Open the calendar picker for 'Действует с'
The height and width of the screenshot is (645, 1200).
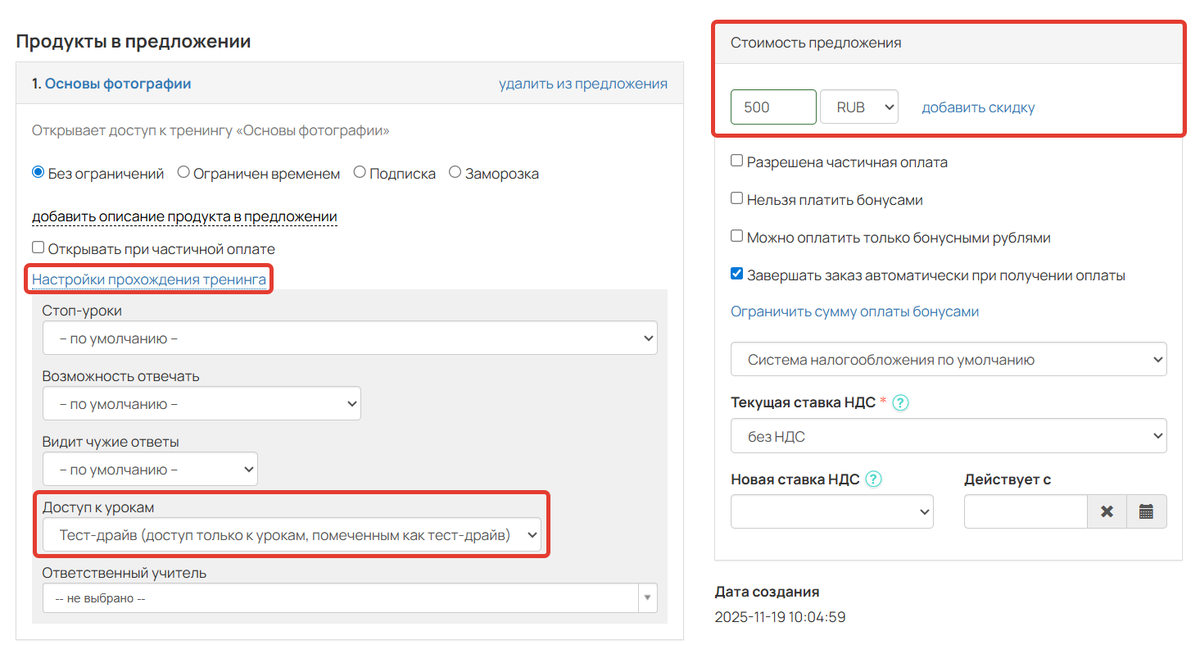tap(1146, 511)
